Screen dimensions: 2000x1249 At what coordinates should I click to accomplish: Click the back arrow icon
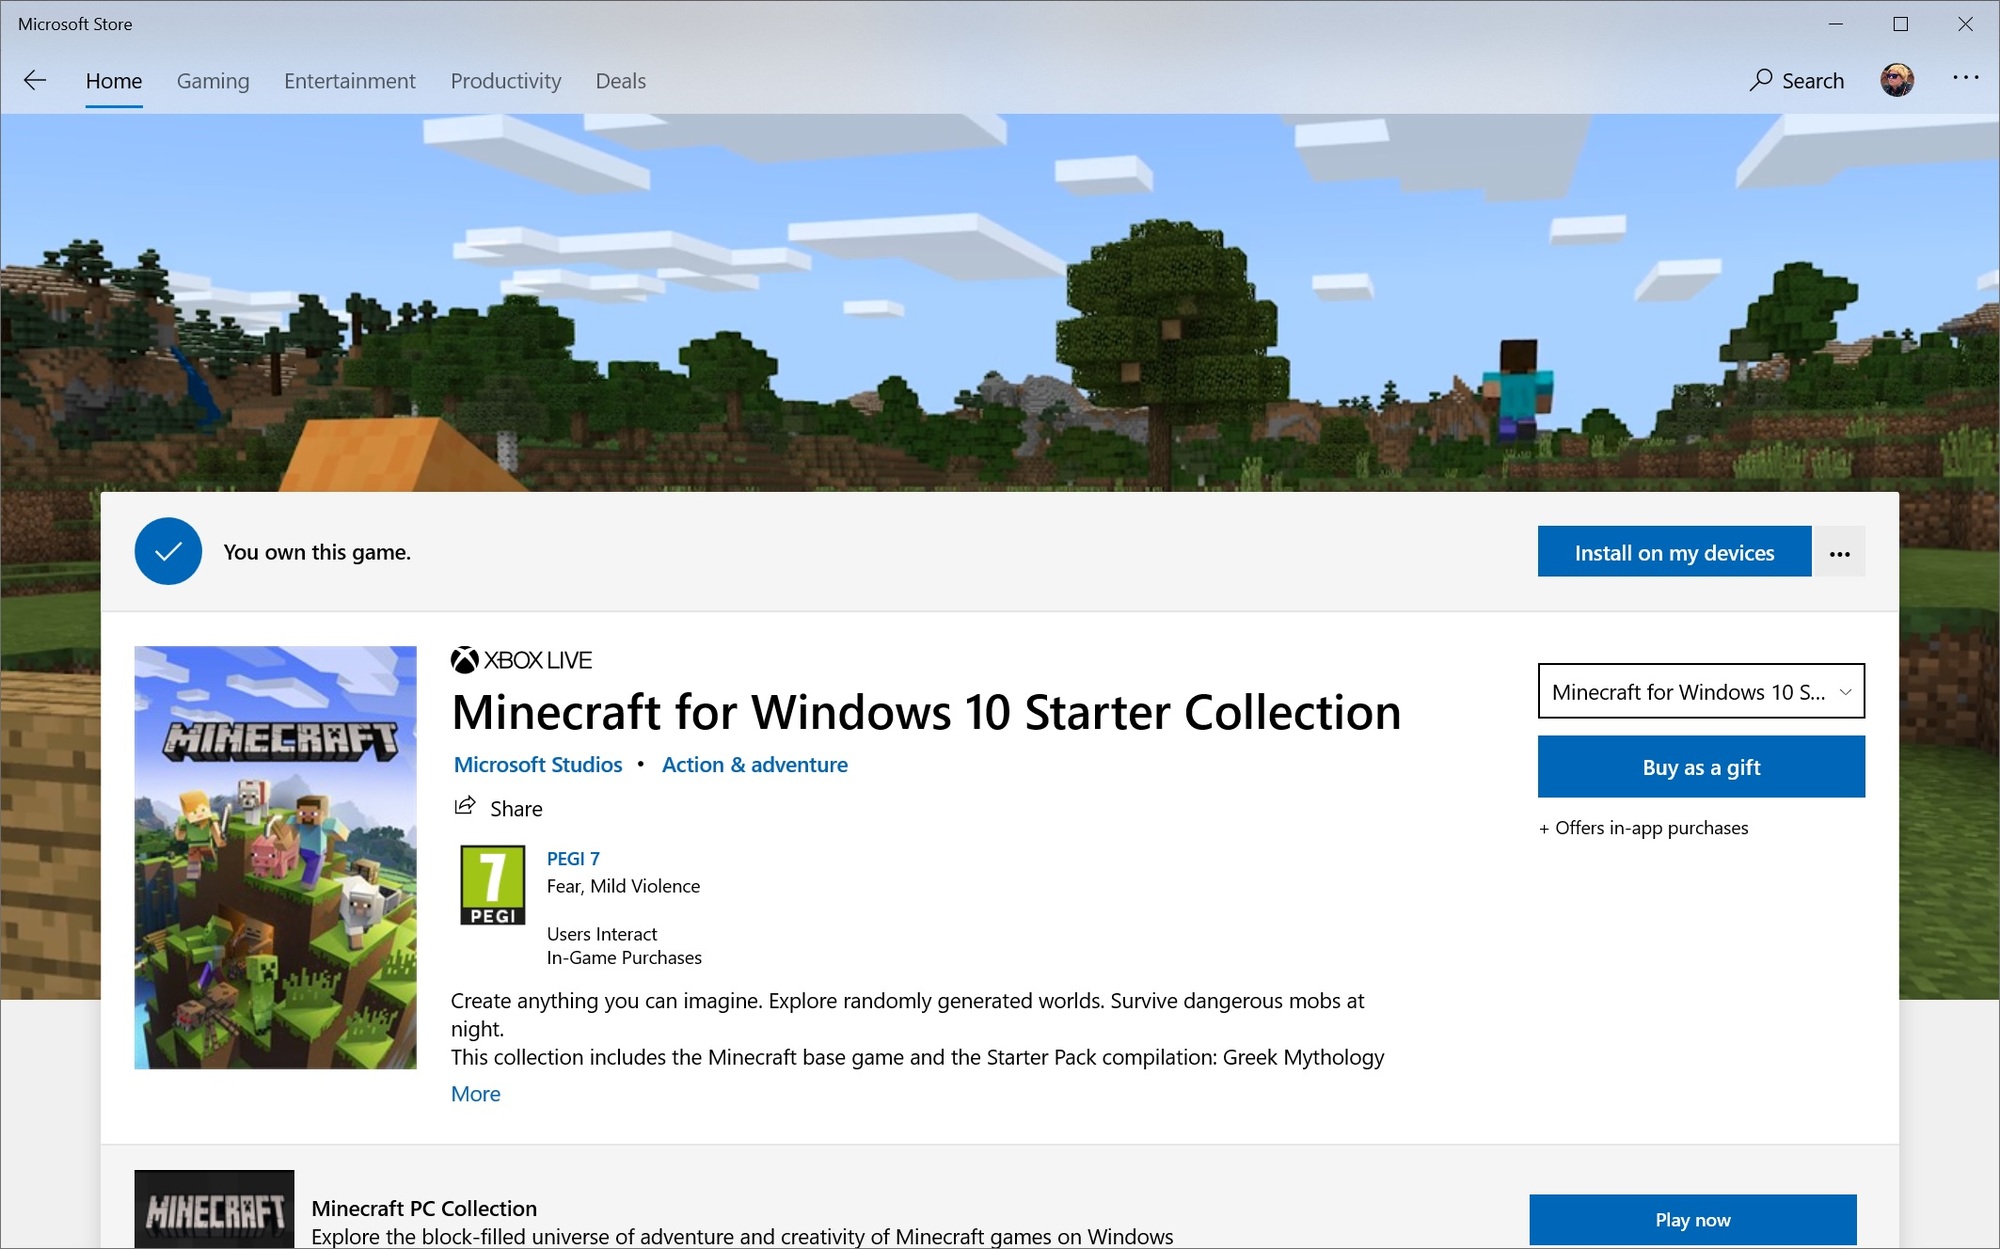(35, 81)
